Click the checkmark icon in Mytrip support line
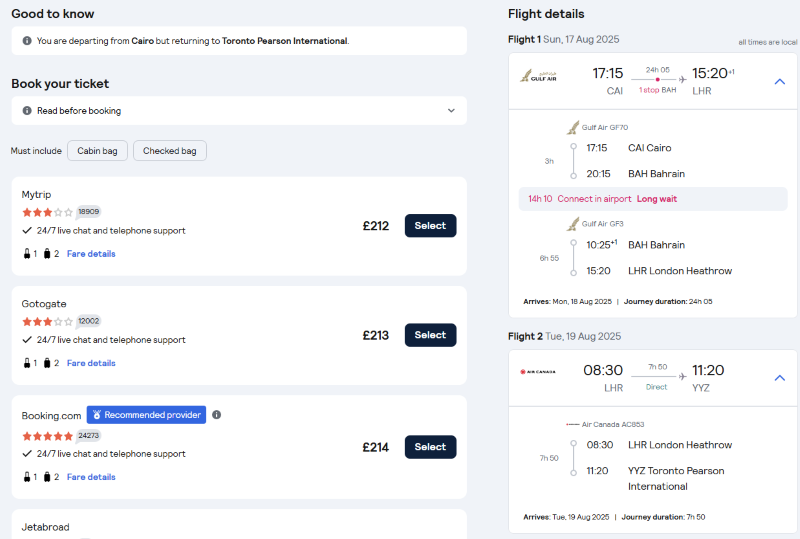Viewport: 800px width, 539px height. 27,231
